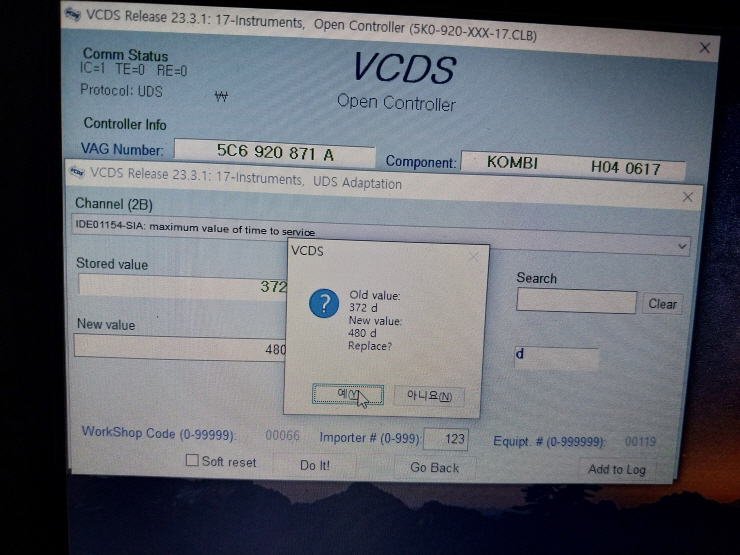
Task: Click the New value input field
Action: (180, 348)
